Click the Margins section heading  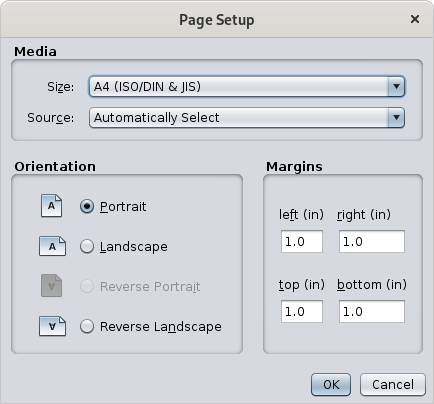coord(294,166)
